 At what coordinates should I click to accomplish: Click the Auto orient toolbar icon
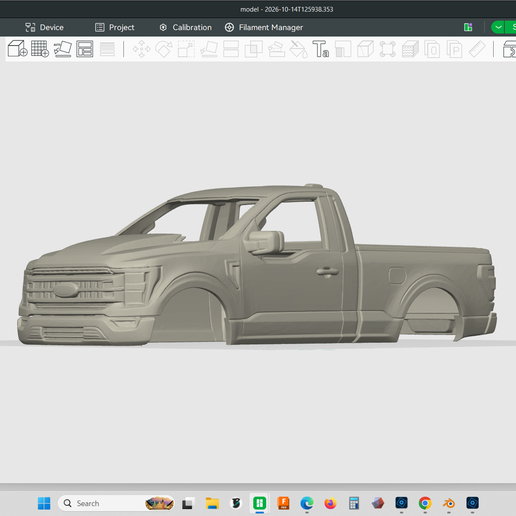click(x=63, y=49)
